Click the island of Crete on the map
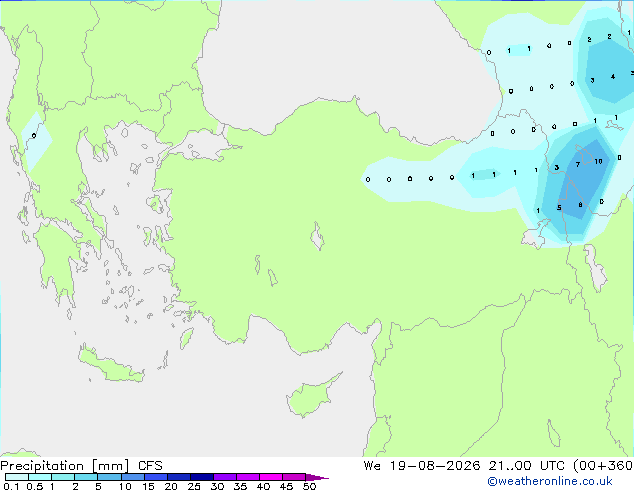The width and height of the screenshot is (634, 490). (111, 364)
